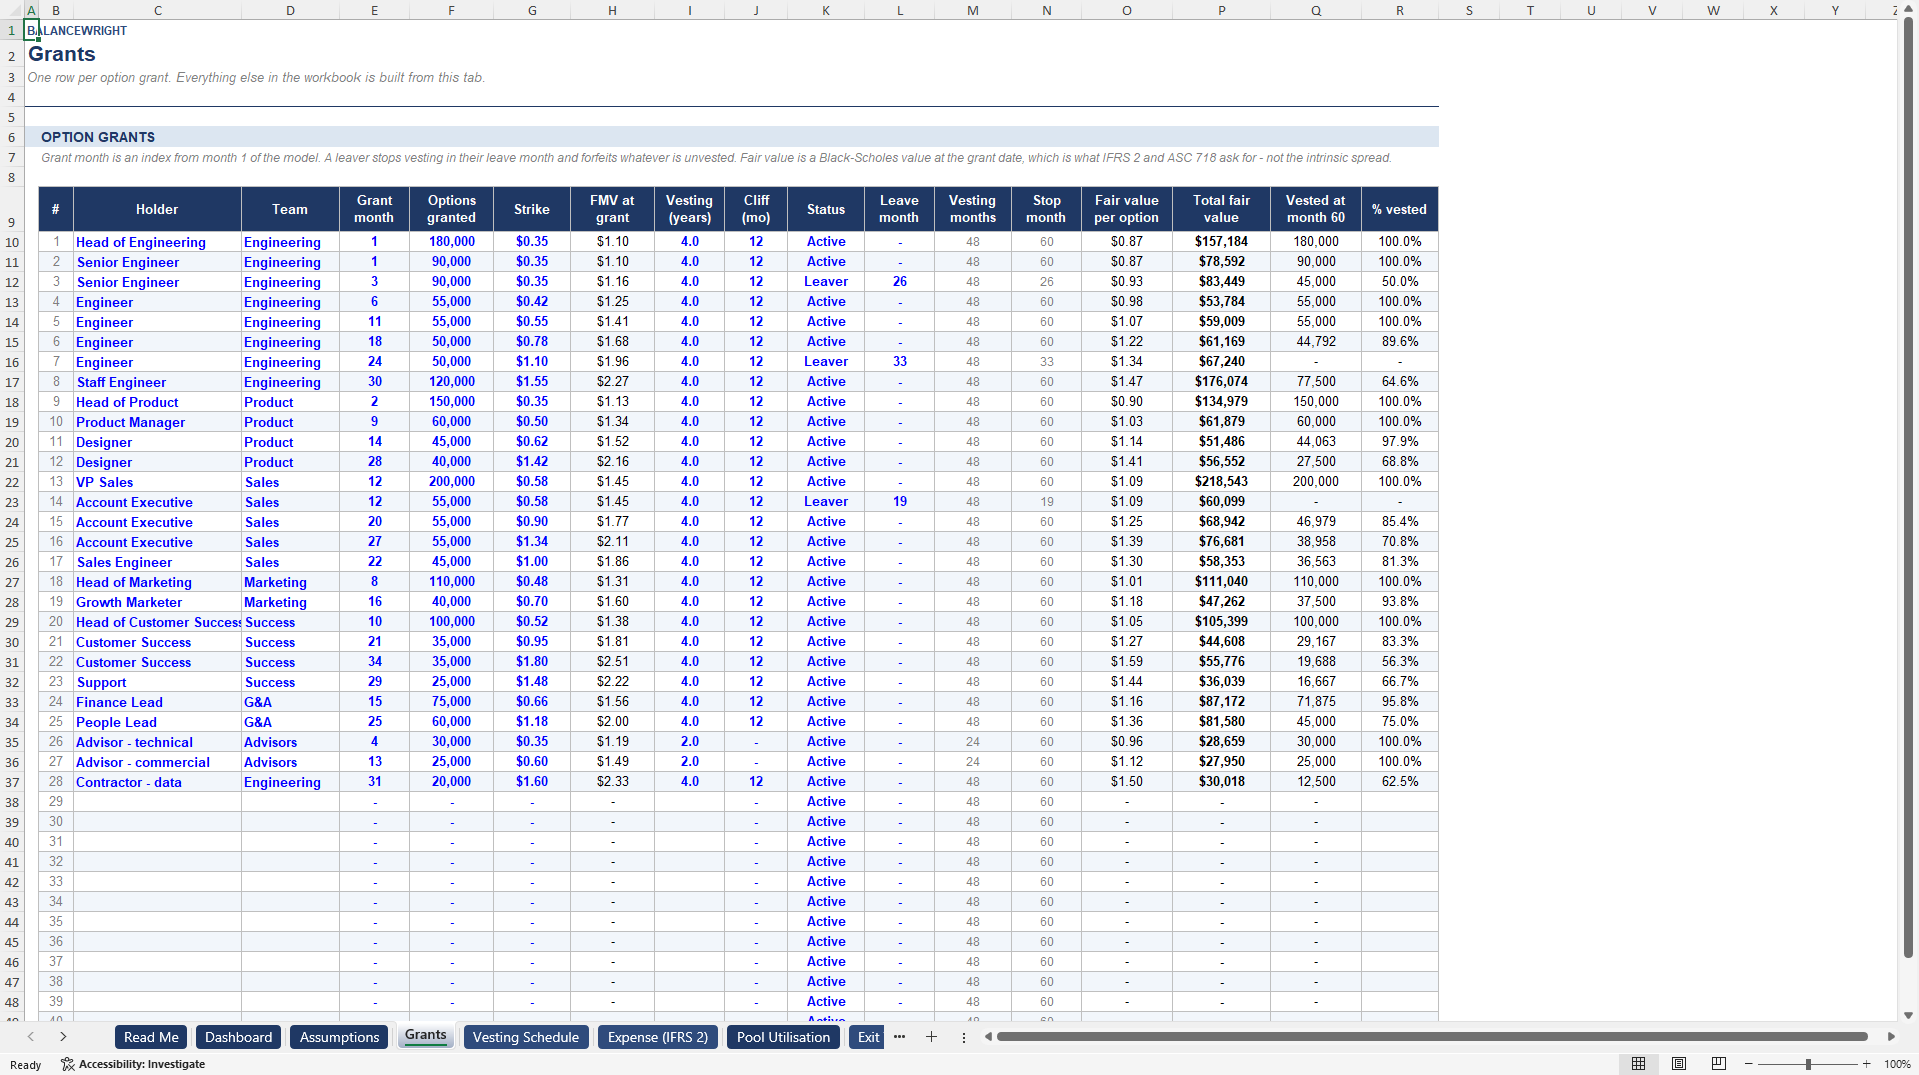Select the Contractor - data cell
Viewport: 1919px width, 1075px height.
pyautogui.click(x=157, y=782)
